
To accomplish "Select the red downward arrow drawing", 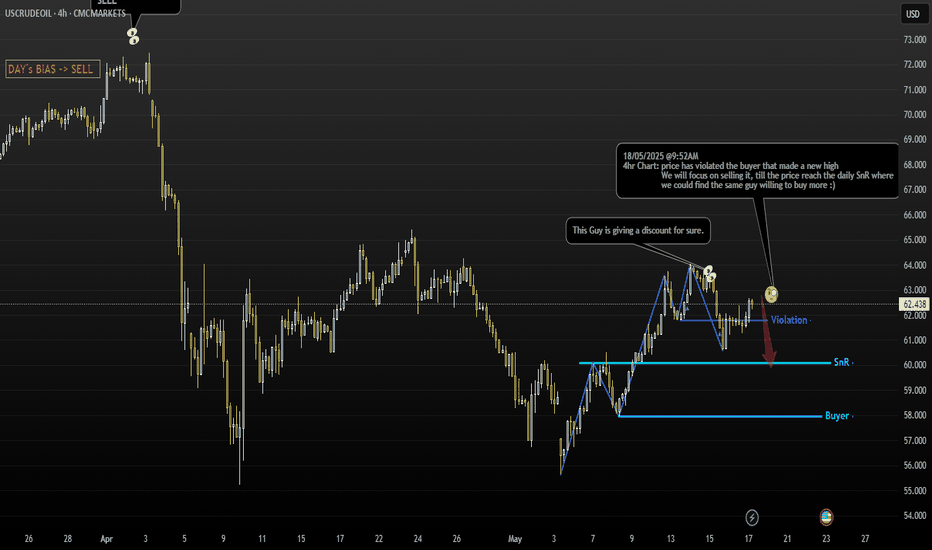I will (768, 334).
